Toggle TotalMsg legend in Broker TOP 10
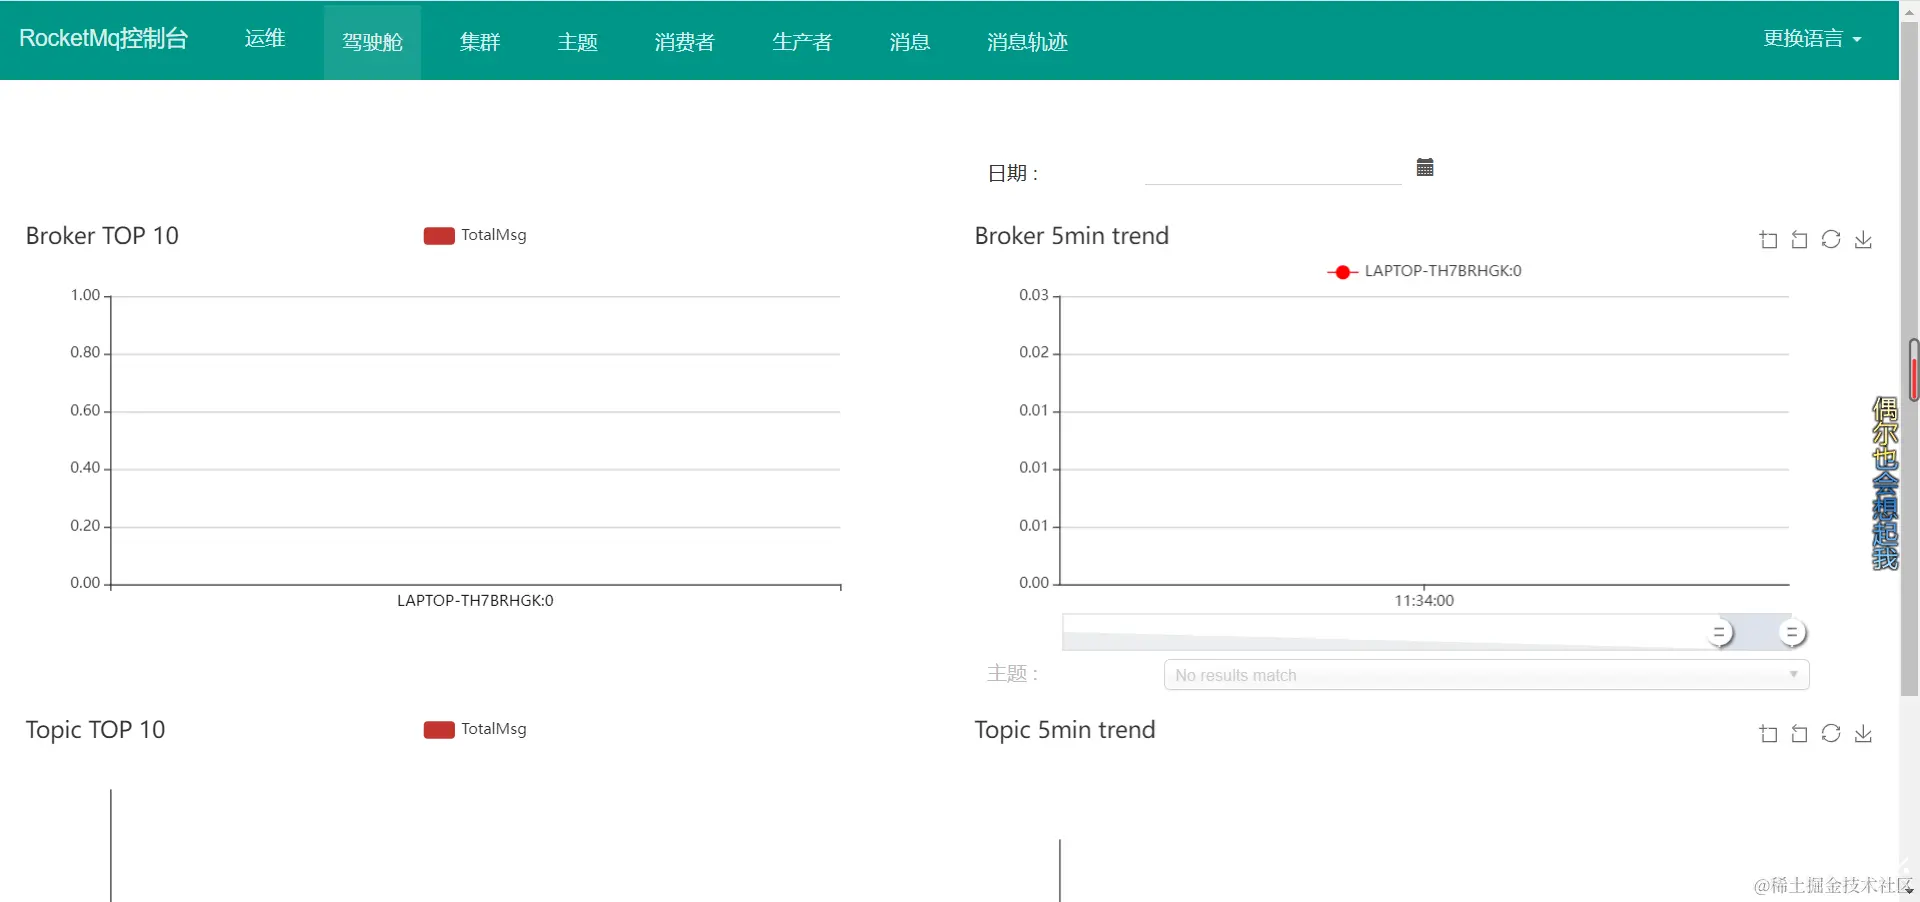The height and width of the screenshot is (902, 1920). coord(475,235)
